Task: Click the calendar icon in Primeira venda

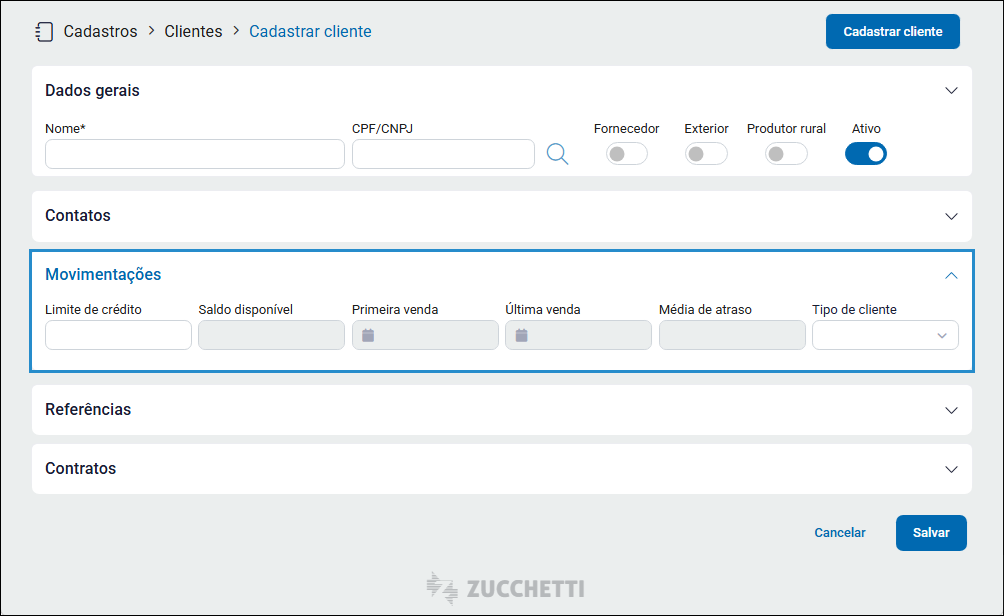Action: (x=368, y=335)
